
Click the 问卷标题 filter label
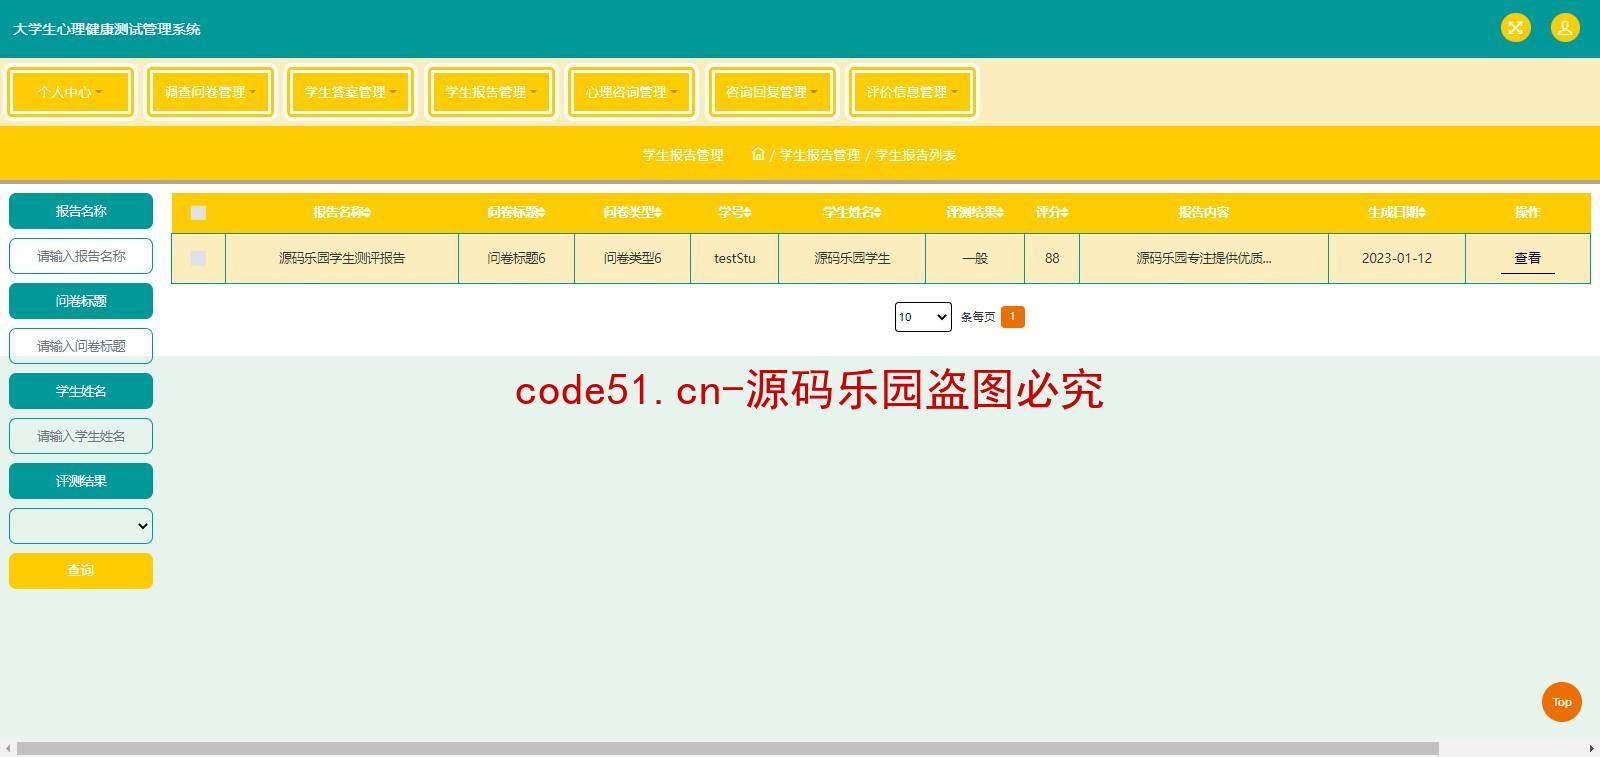point(81,301)
